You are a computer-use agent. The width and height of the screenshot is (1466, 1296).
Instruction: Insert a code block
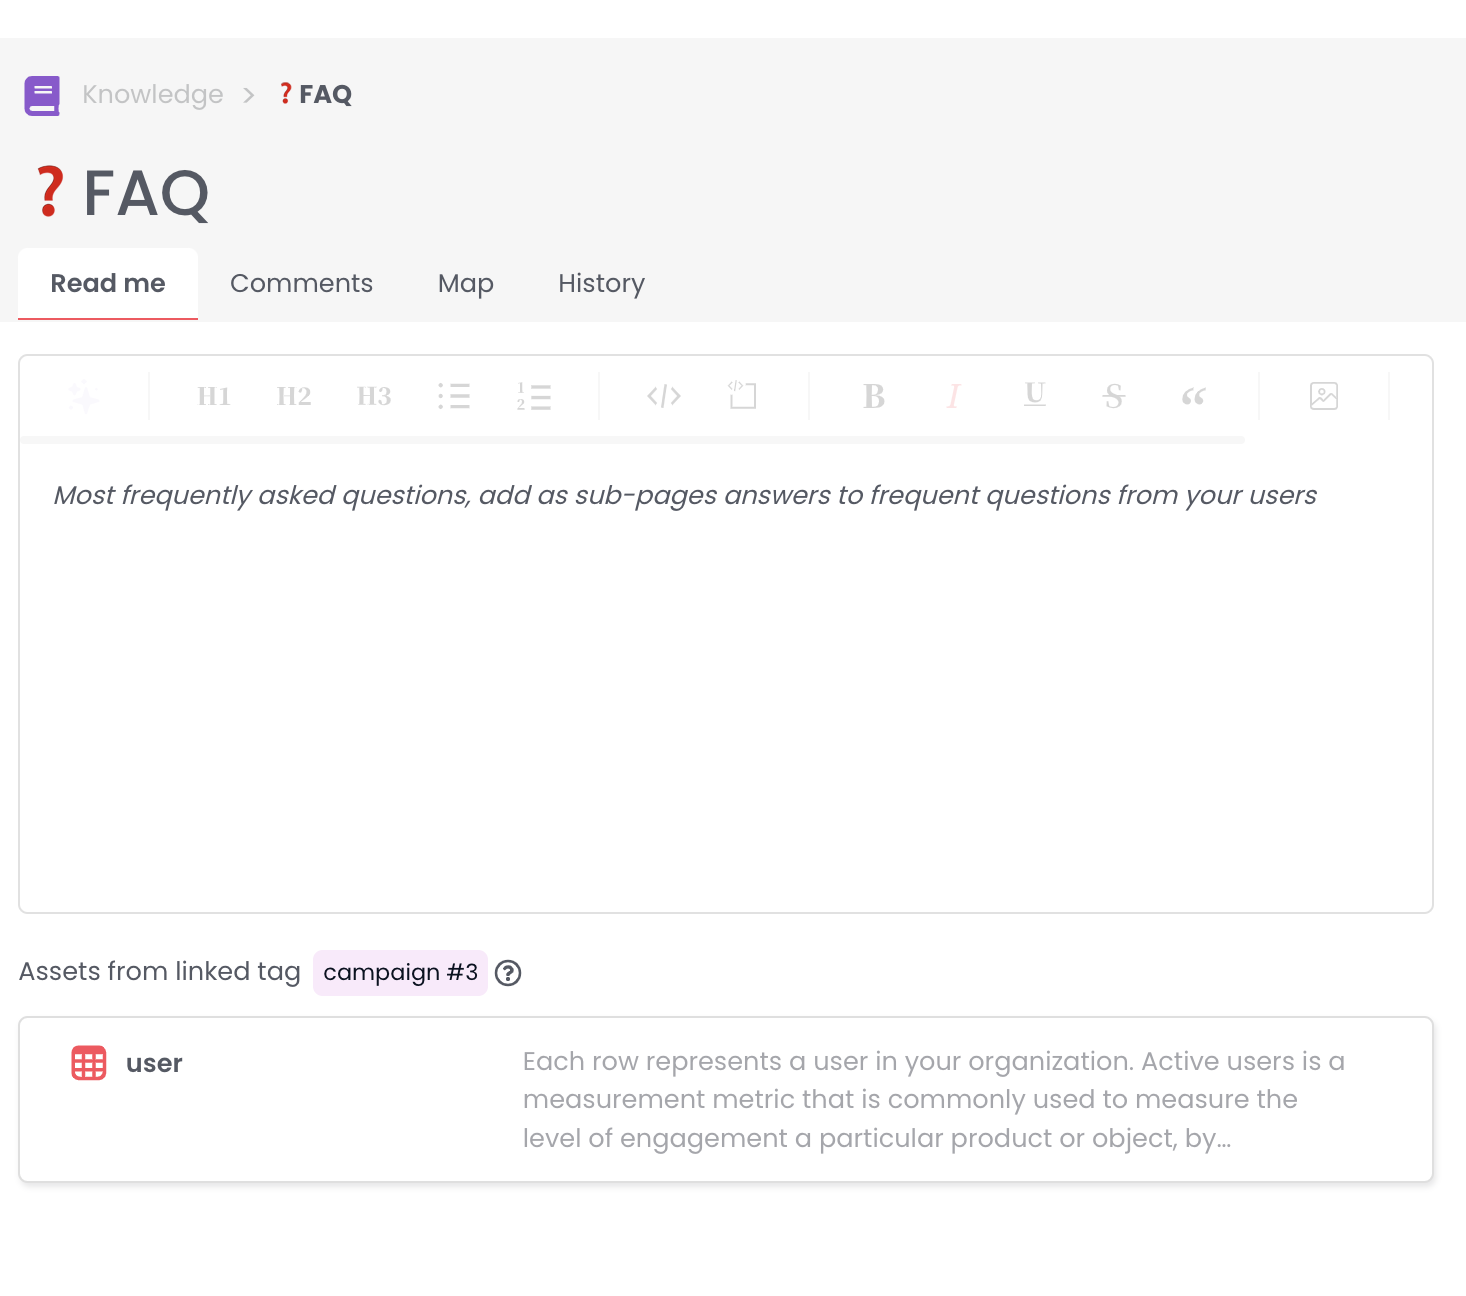click(742, 396)
